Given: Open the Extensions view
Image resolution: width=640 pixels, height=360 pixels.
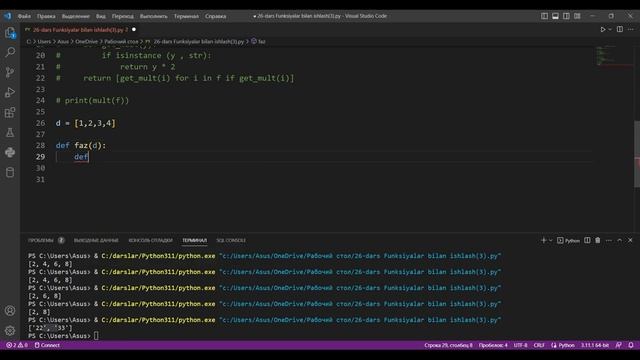Looking at the screenshot, I should pyautogui.click(x=10, y=112).
